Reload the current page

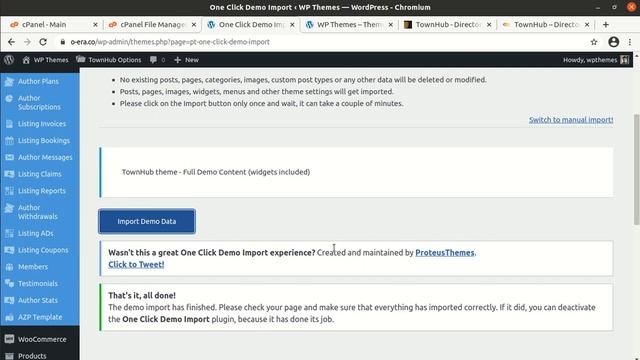(x=43, y=42)
